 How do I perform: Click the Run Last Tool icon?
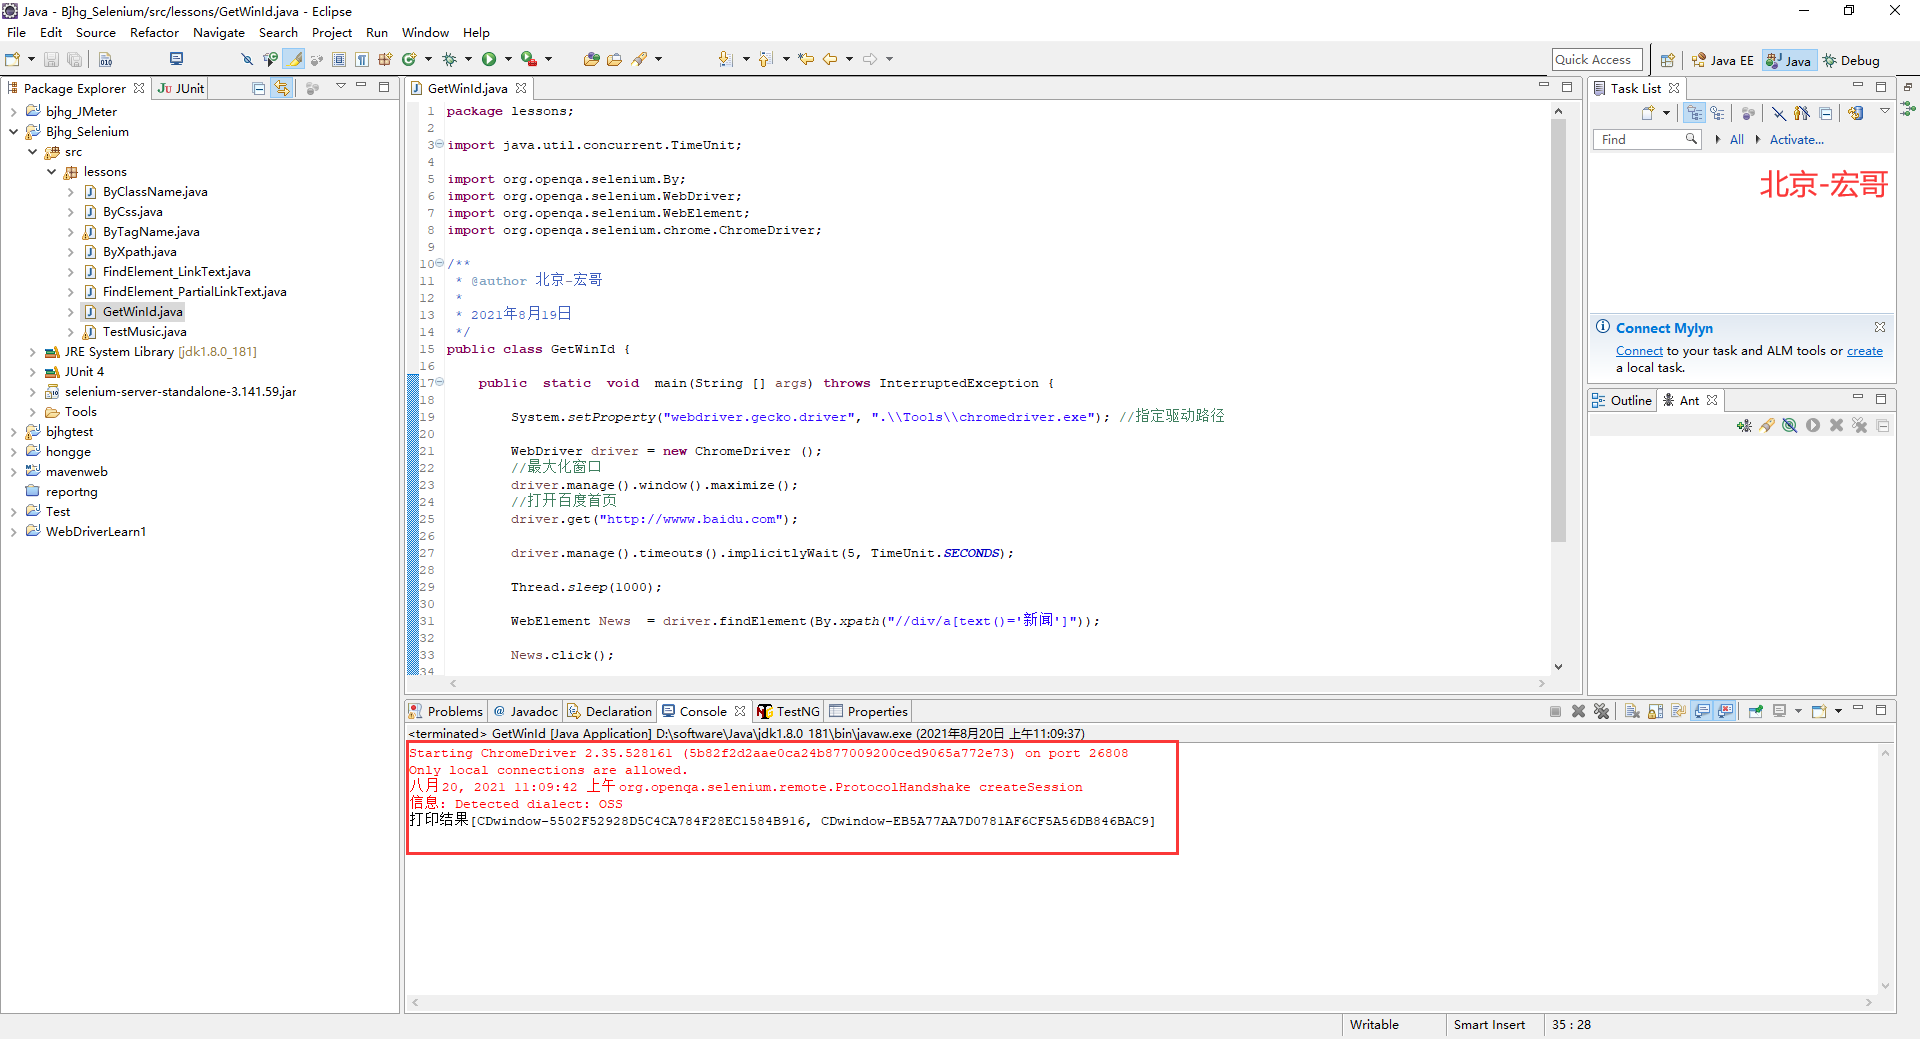point(529,60)
